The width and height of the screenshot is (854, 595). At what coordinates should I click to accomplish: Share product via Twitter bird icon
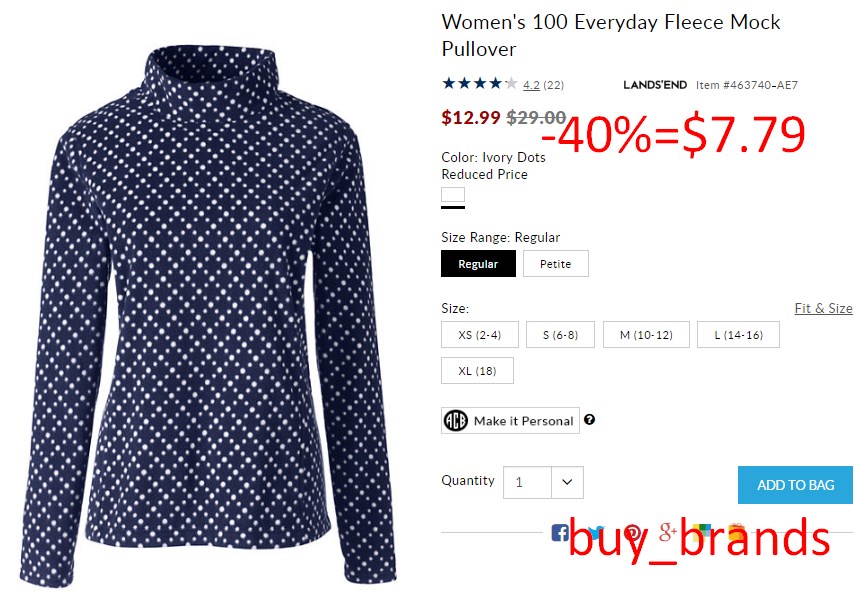(x=596, y=532)
